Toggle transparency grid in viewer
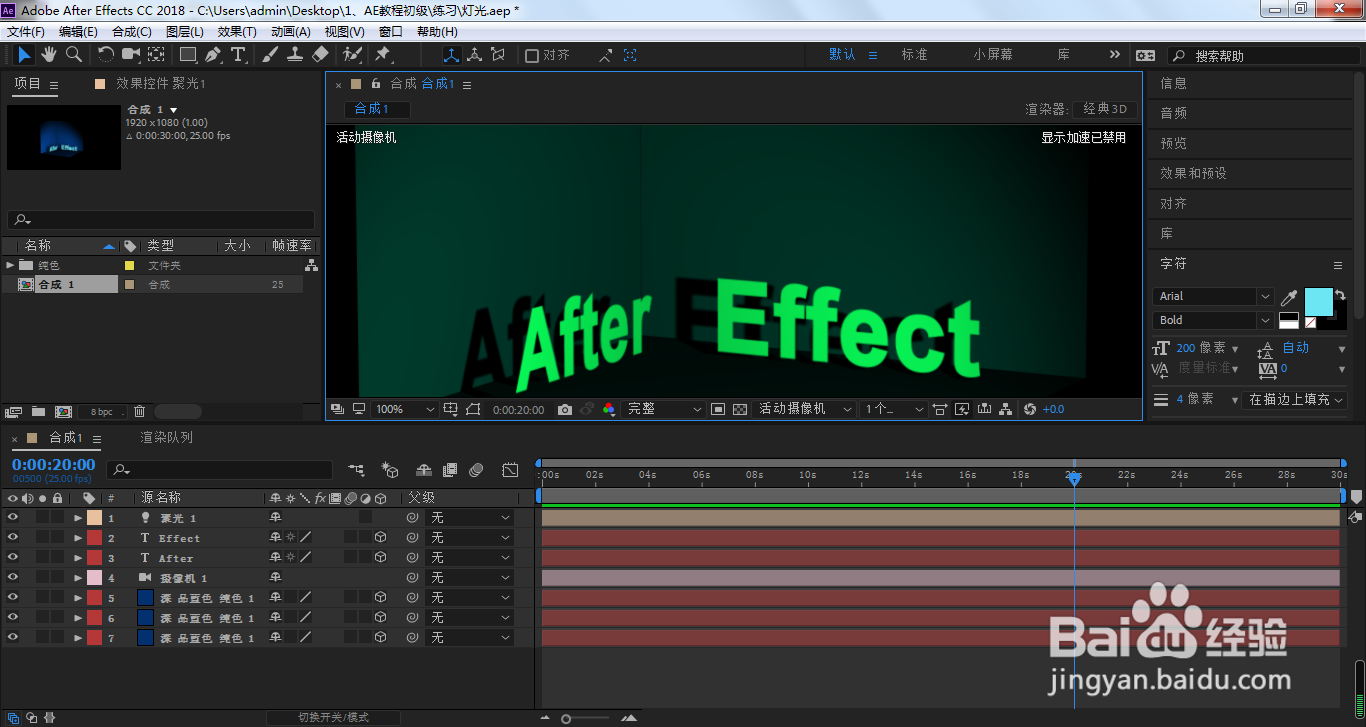Image resolution: width=1366 pixels, height=727 pixels. pyautogui.click(x=740, y=409)
